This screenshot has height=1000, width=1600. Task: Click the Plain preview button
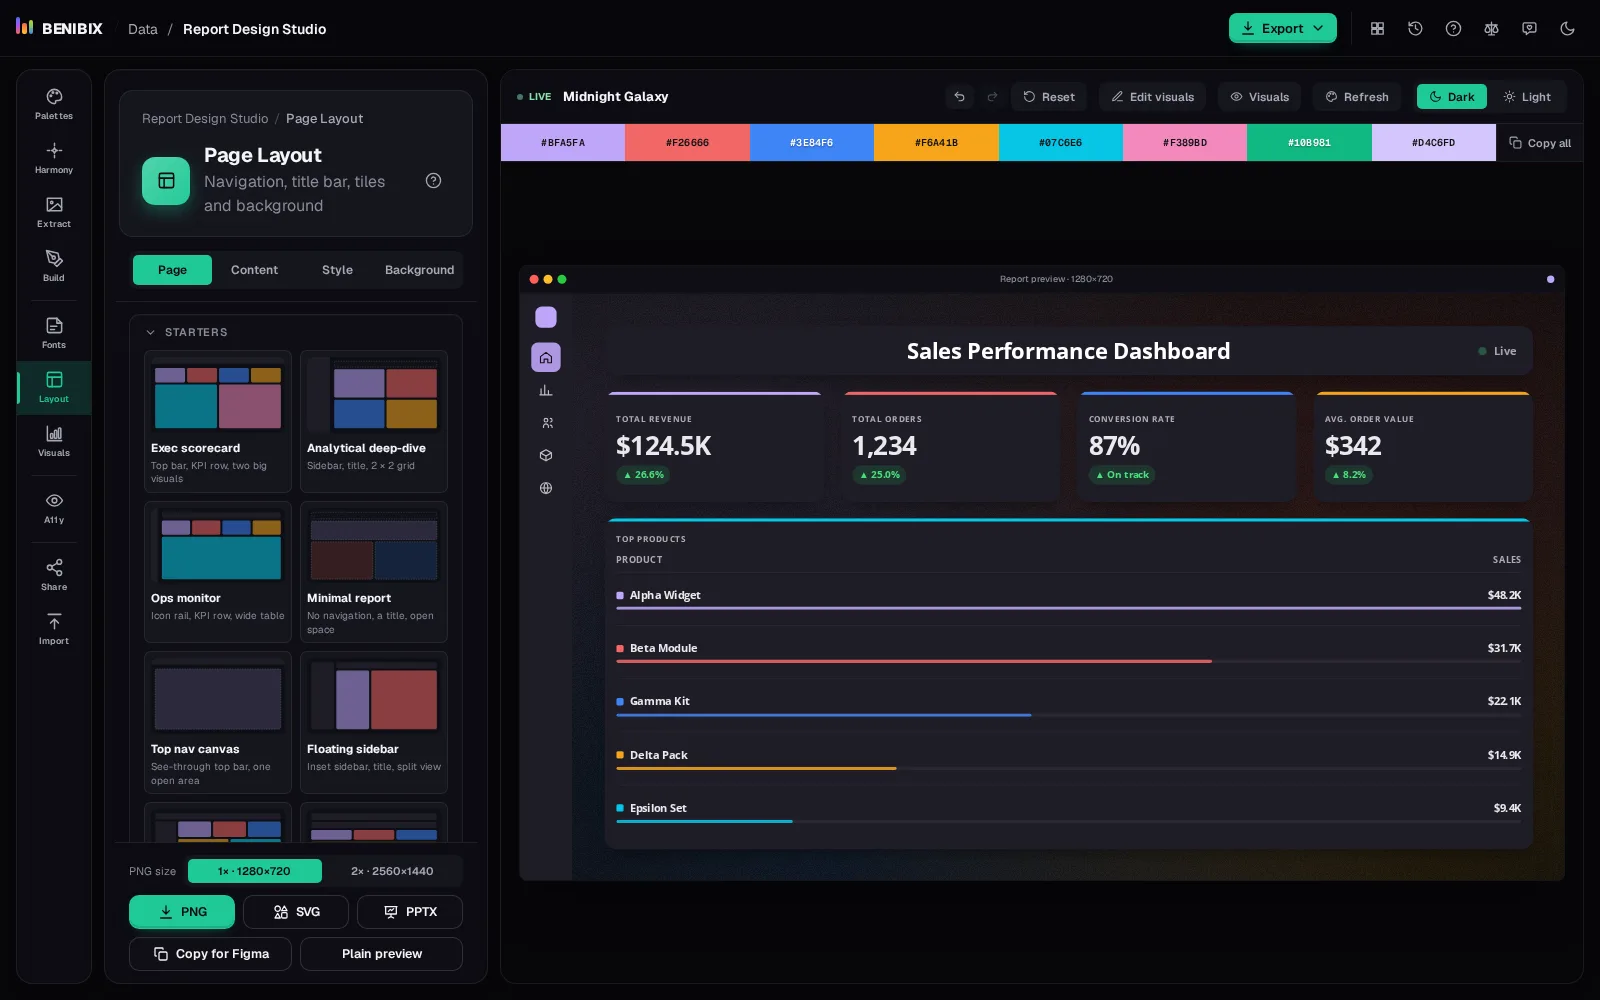(x=381, y=954)
